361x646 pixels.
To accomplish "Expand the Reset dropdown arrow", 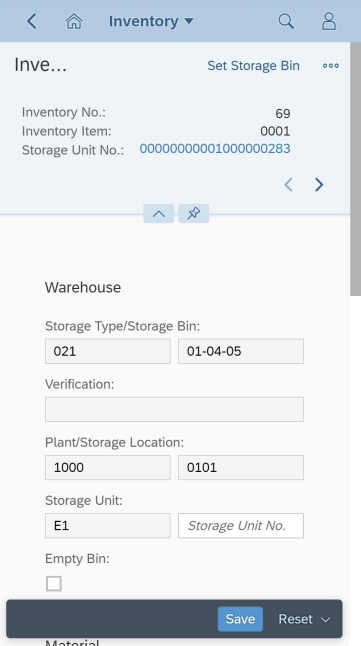I will (x=326, y=620).
